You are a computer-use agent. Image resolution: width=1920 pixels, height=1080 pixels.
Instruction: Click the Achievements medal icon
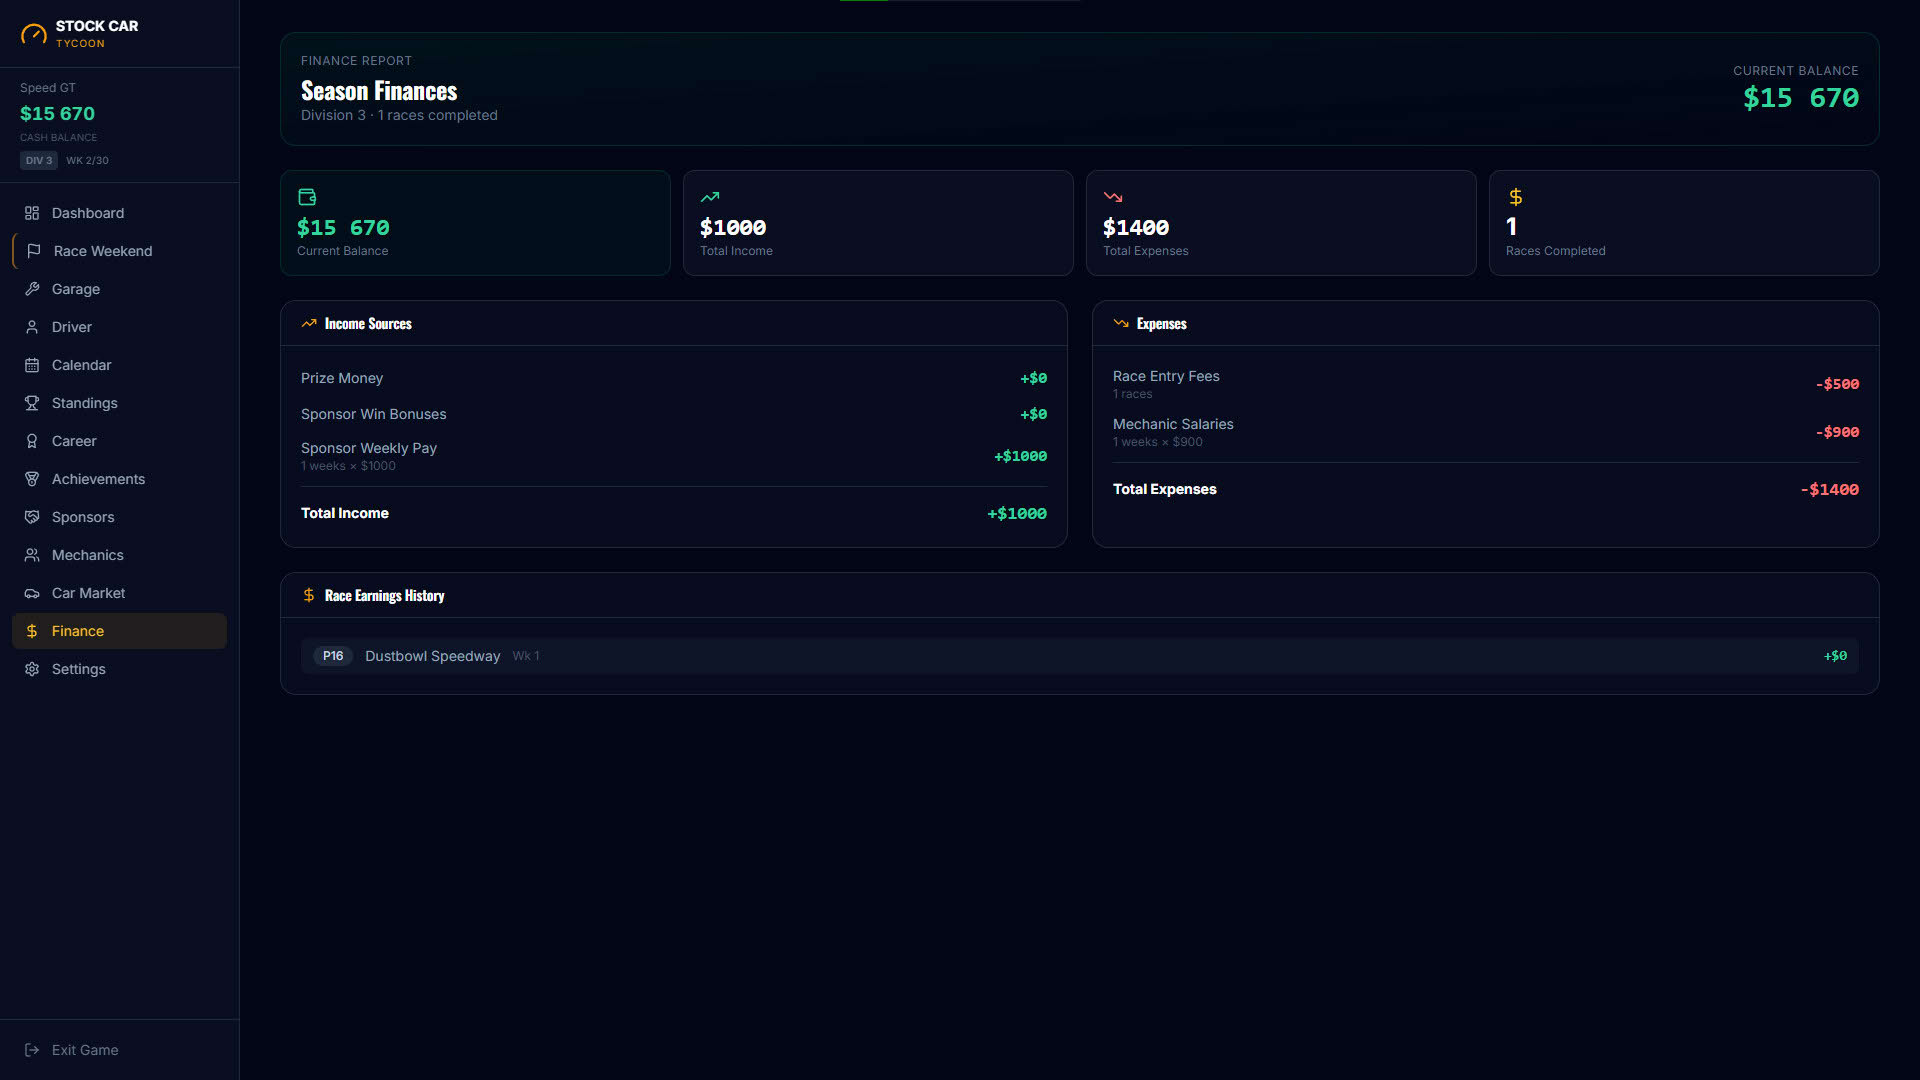pos(32,479)
